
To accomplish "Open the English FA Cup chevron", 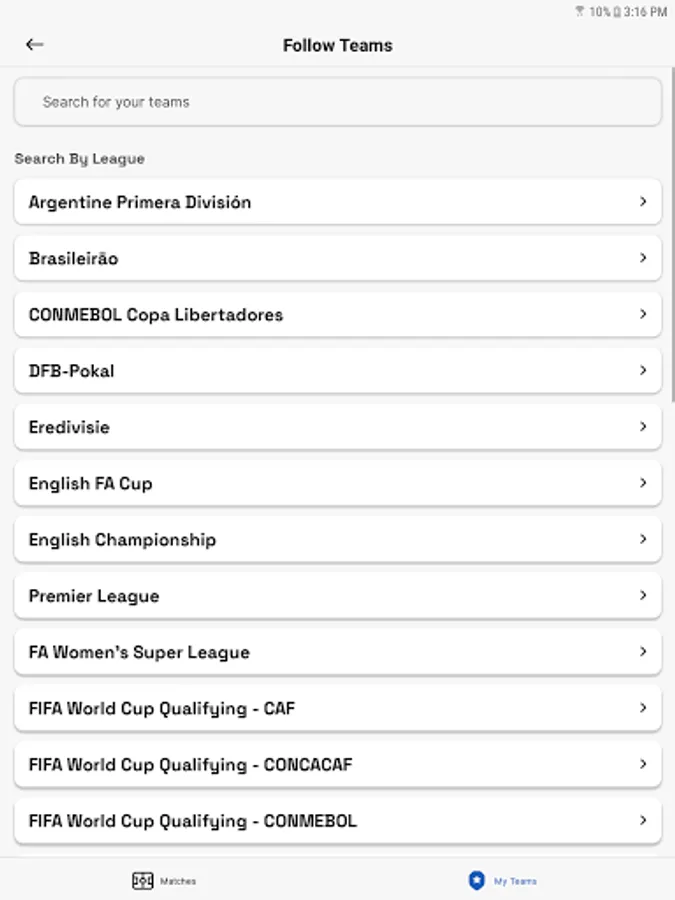I will (x=643, y=483).
